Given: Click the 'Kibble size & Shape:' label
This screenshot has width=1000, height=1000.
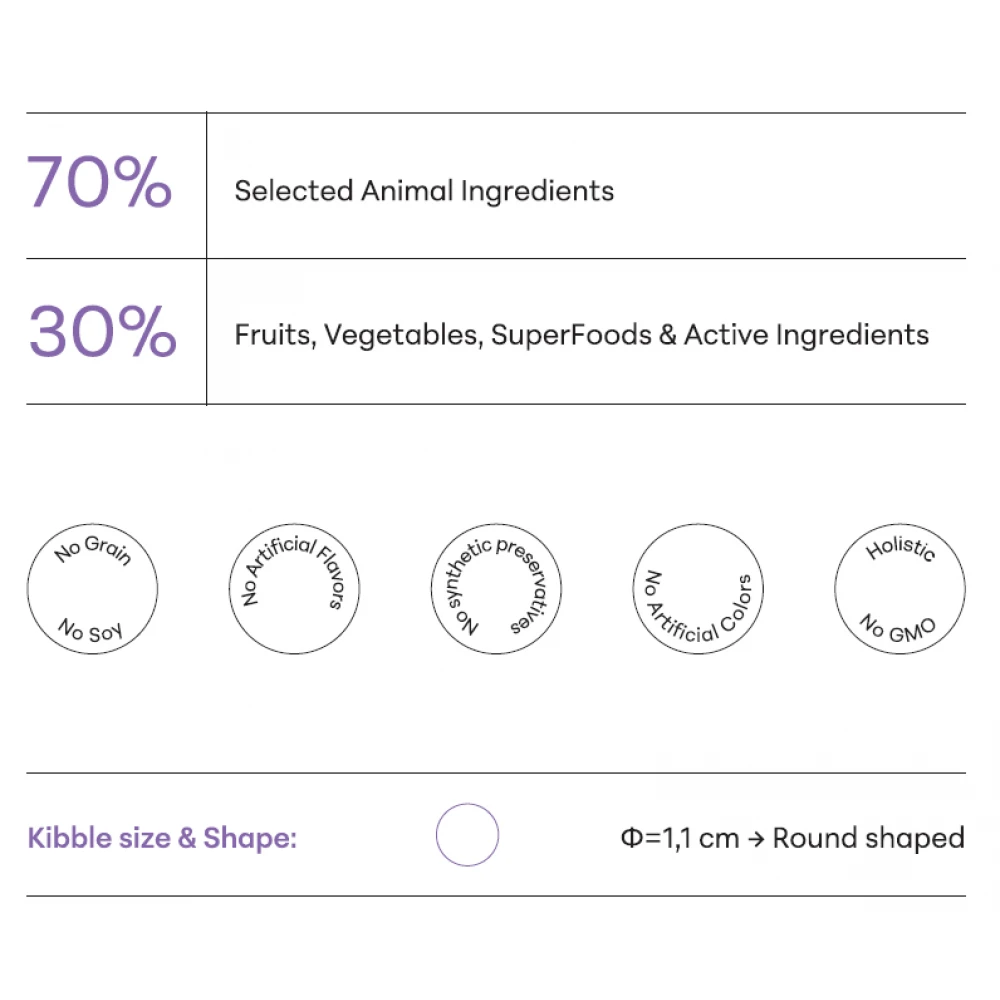Looking at the screenshot, I should click(162, 838).
